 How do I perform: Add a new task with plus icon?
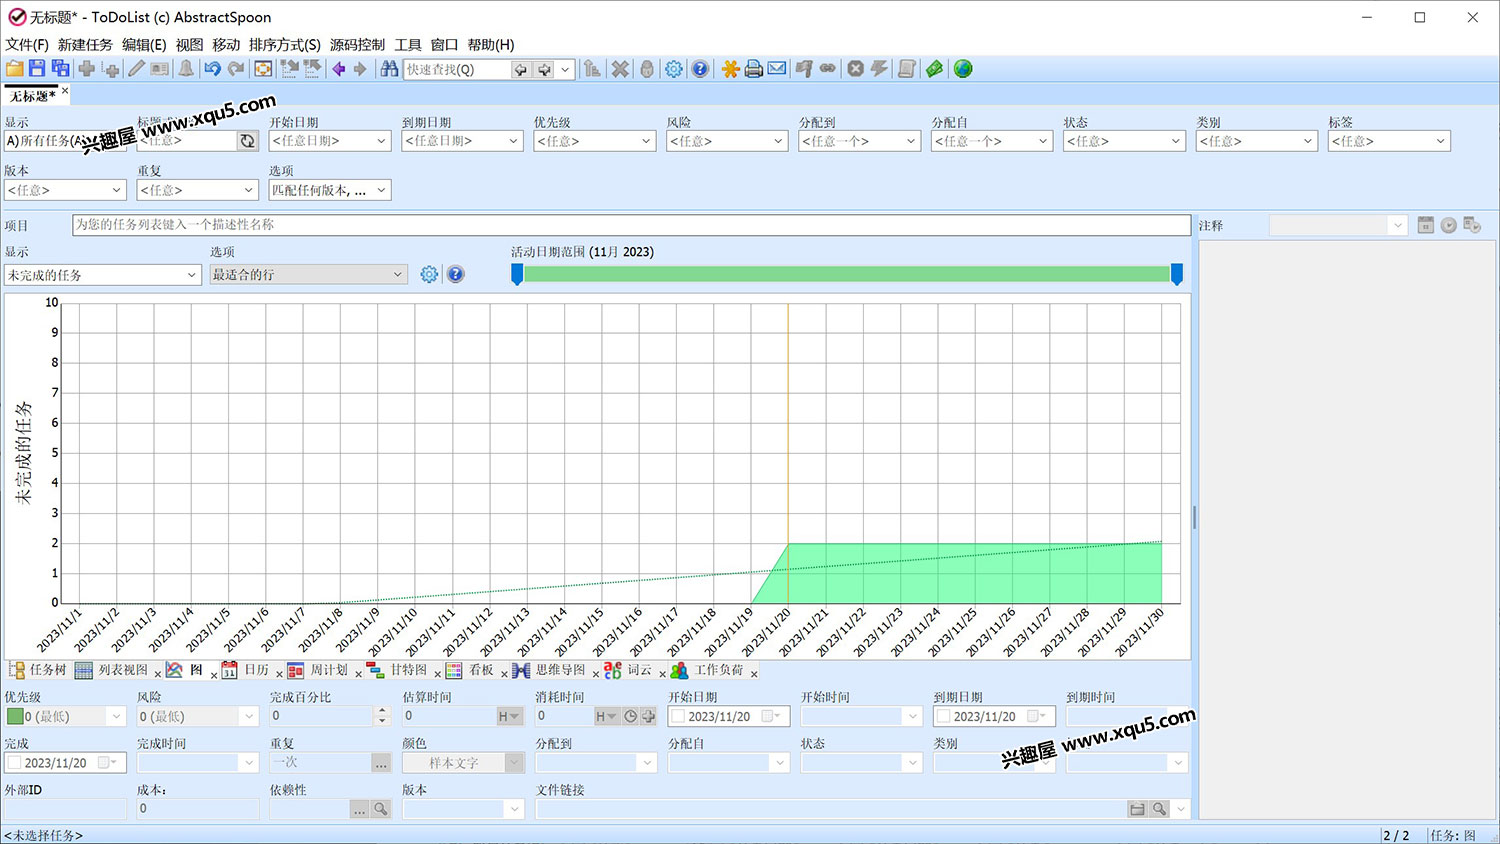(x=87, y=69)
